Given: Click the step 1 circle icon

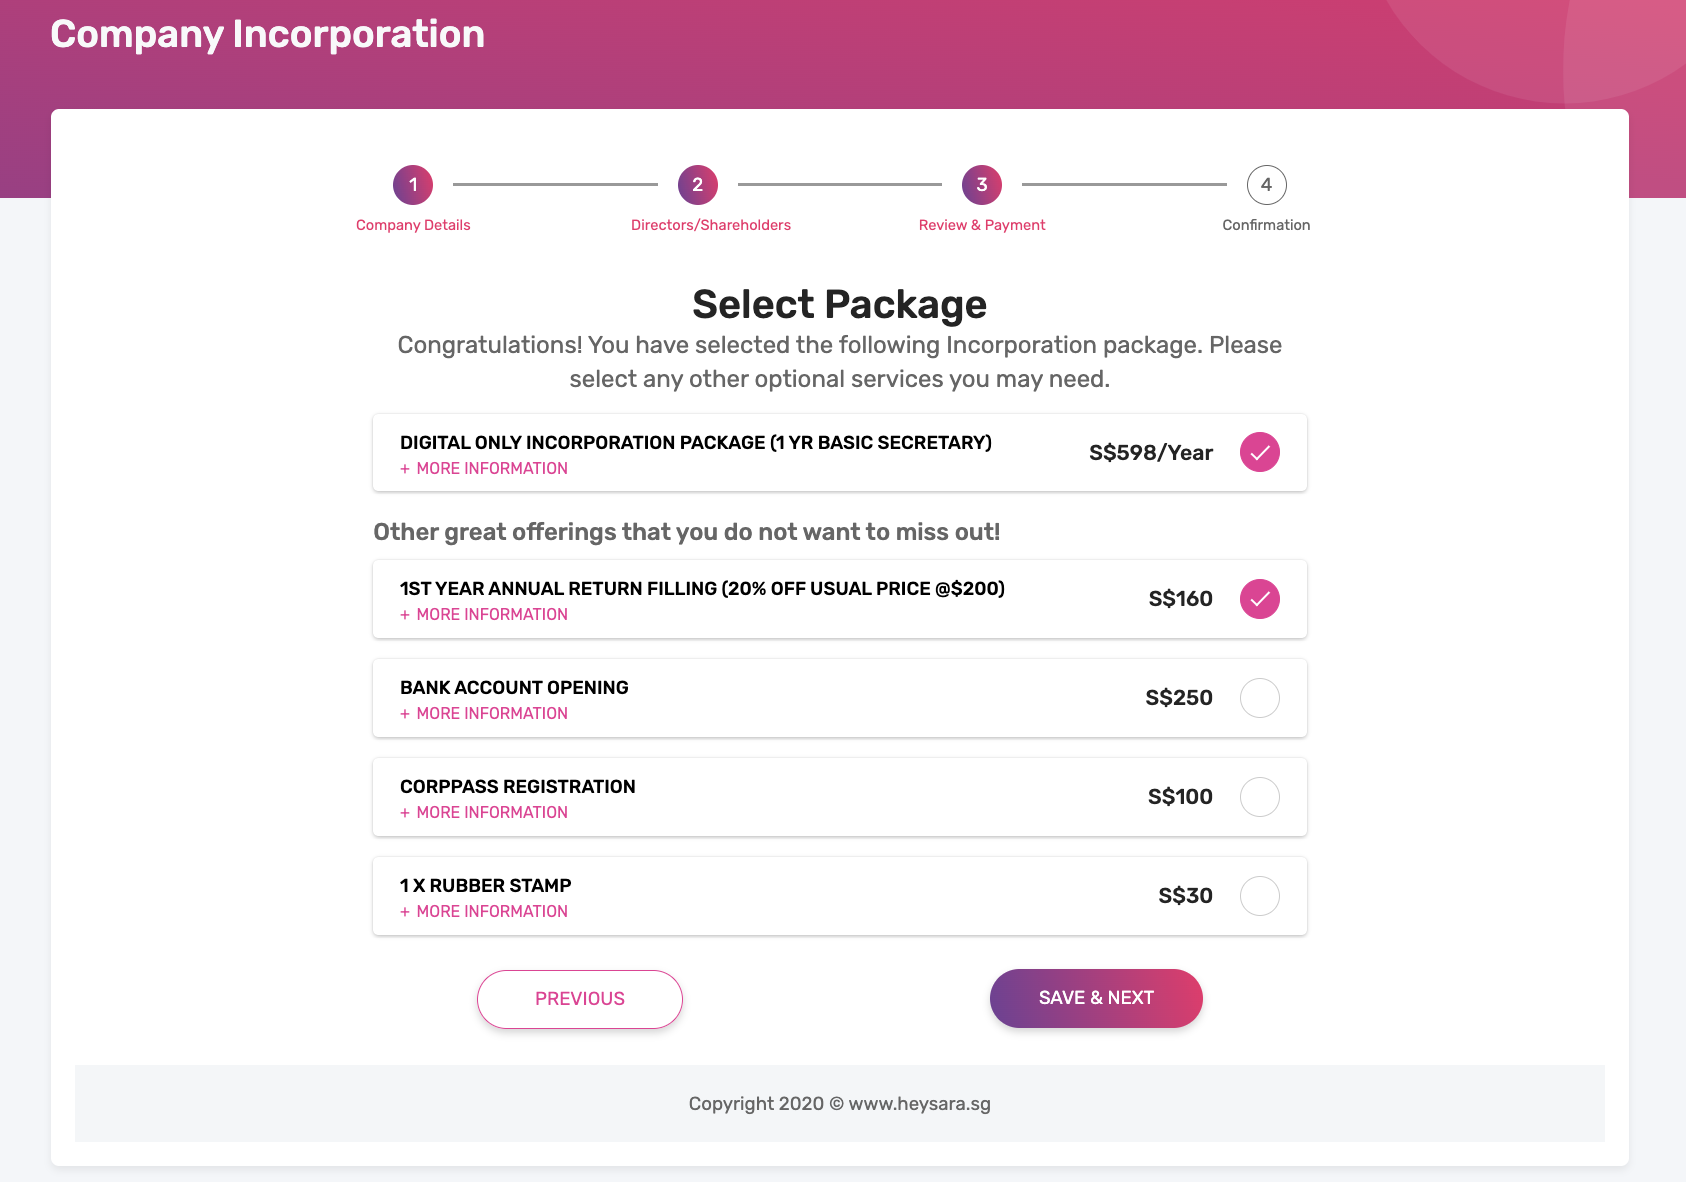Looking at the screenshot, I should tap(413, 185).
